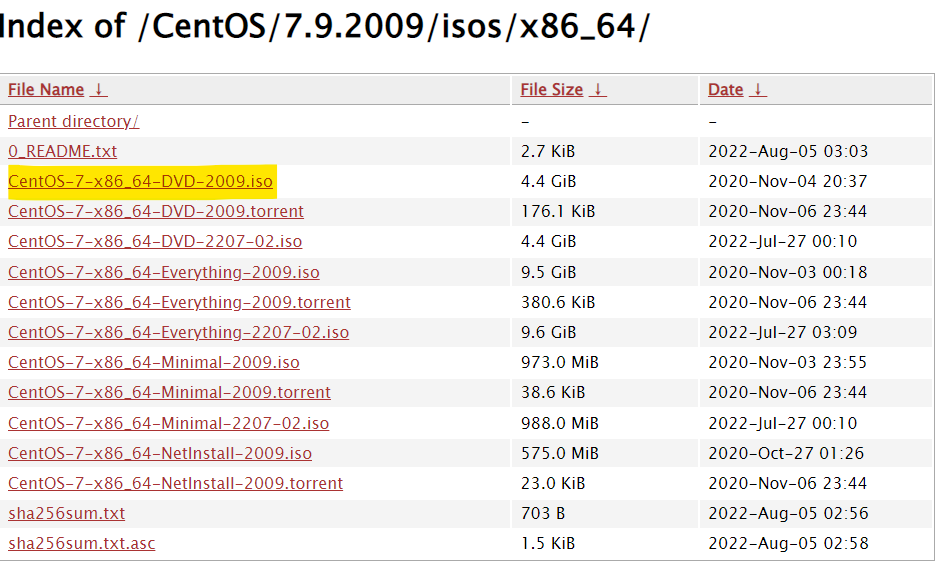The image size is (939, 580).
Task: Download CentOS-7-x86_64-Minimal-2009.torrent
Action: [169, 392]
